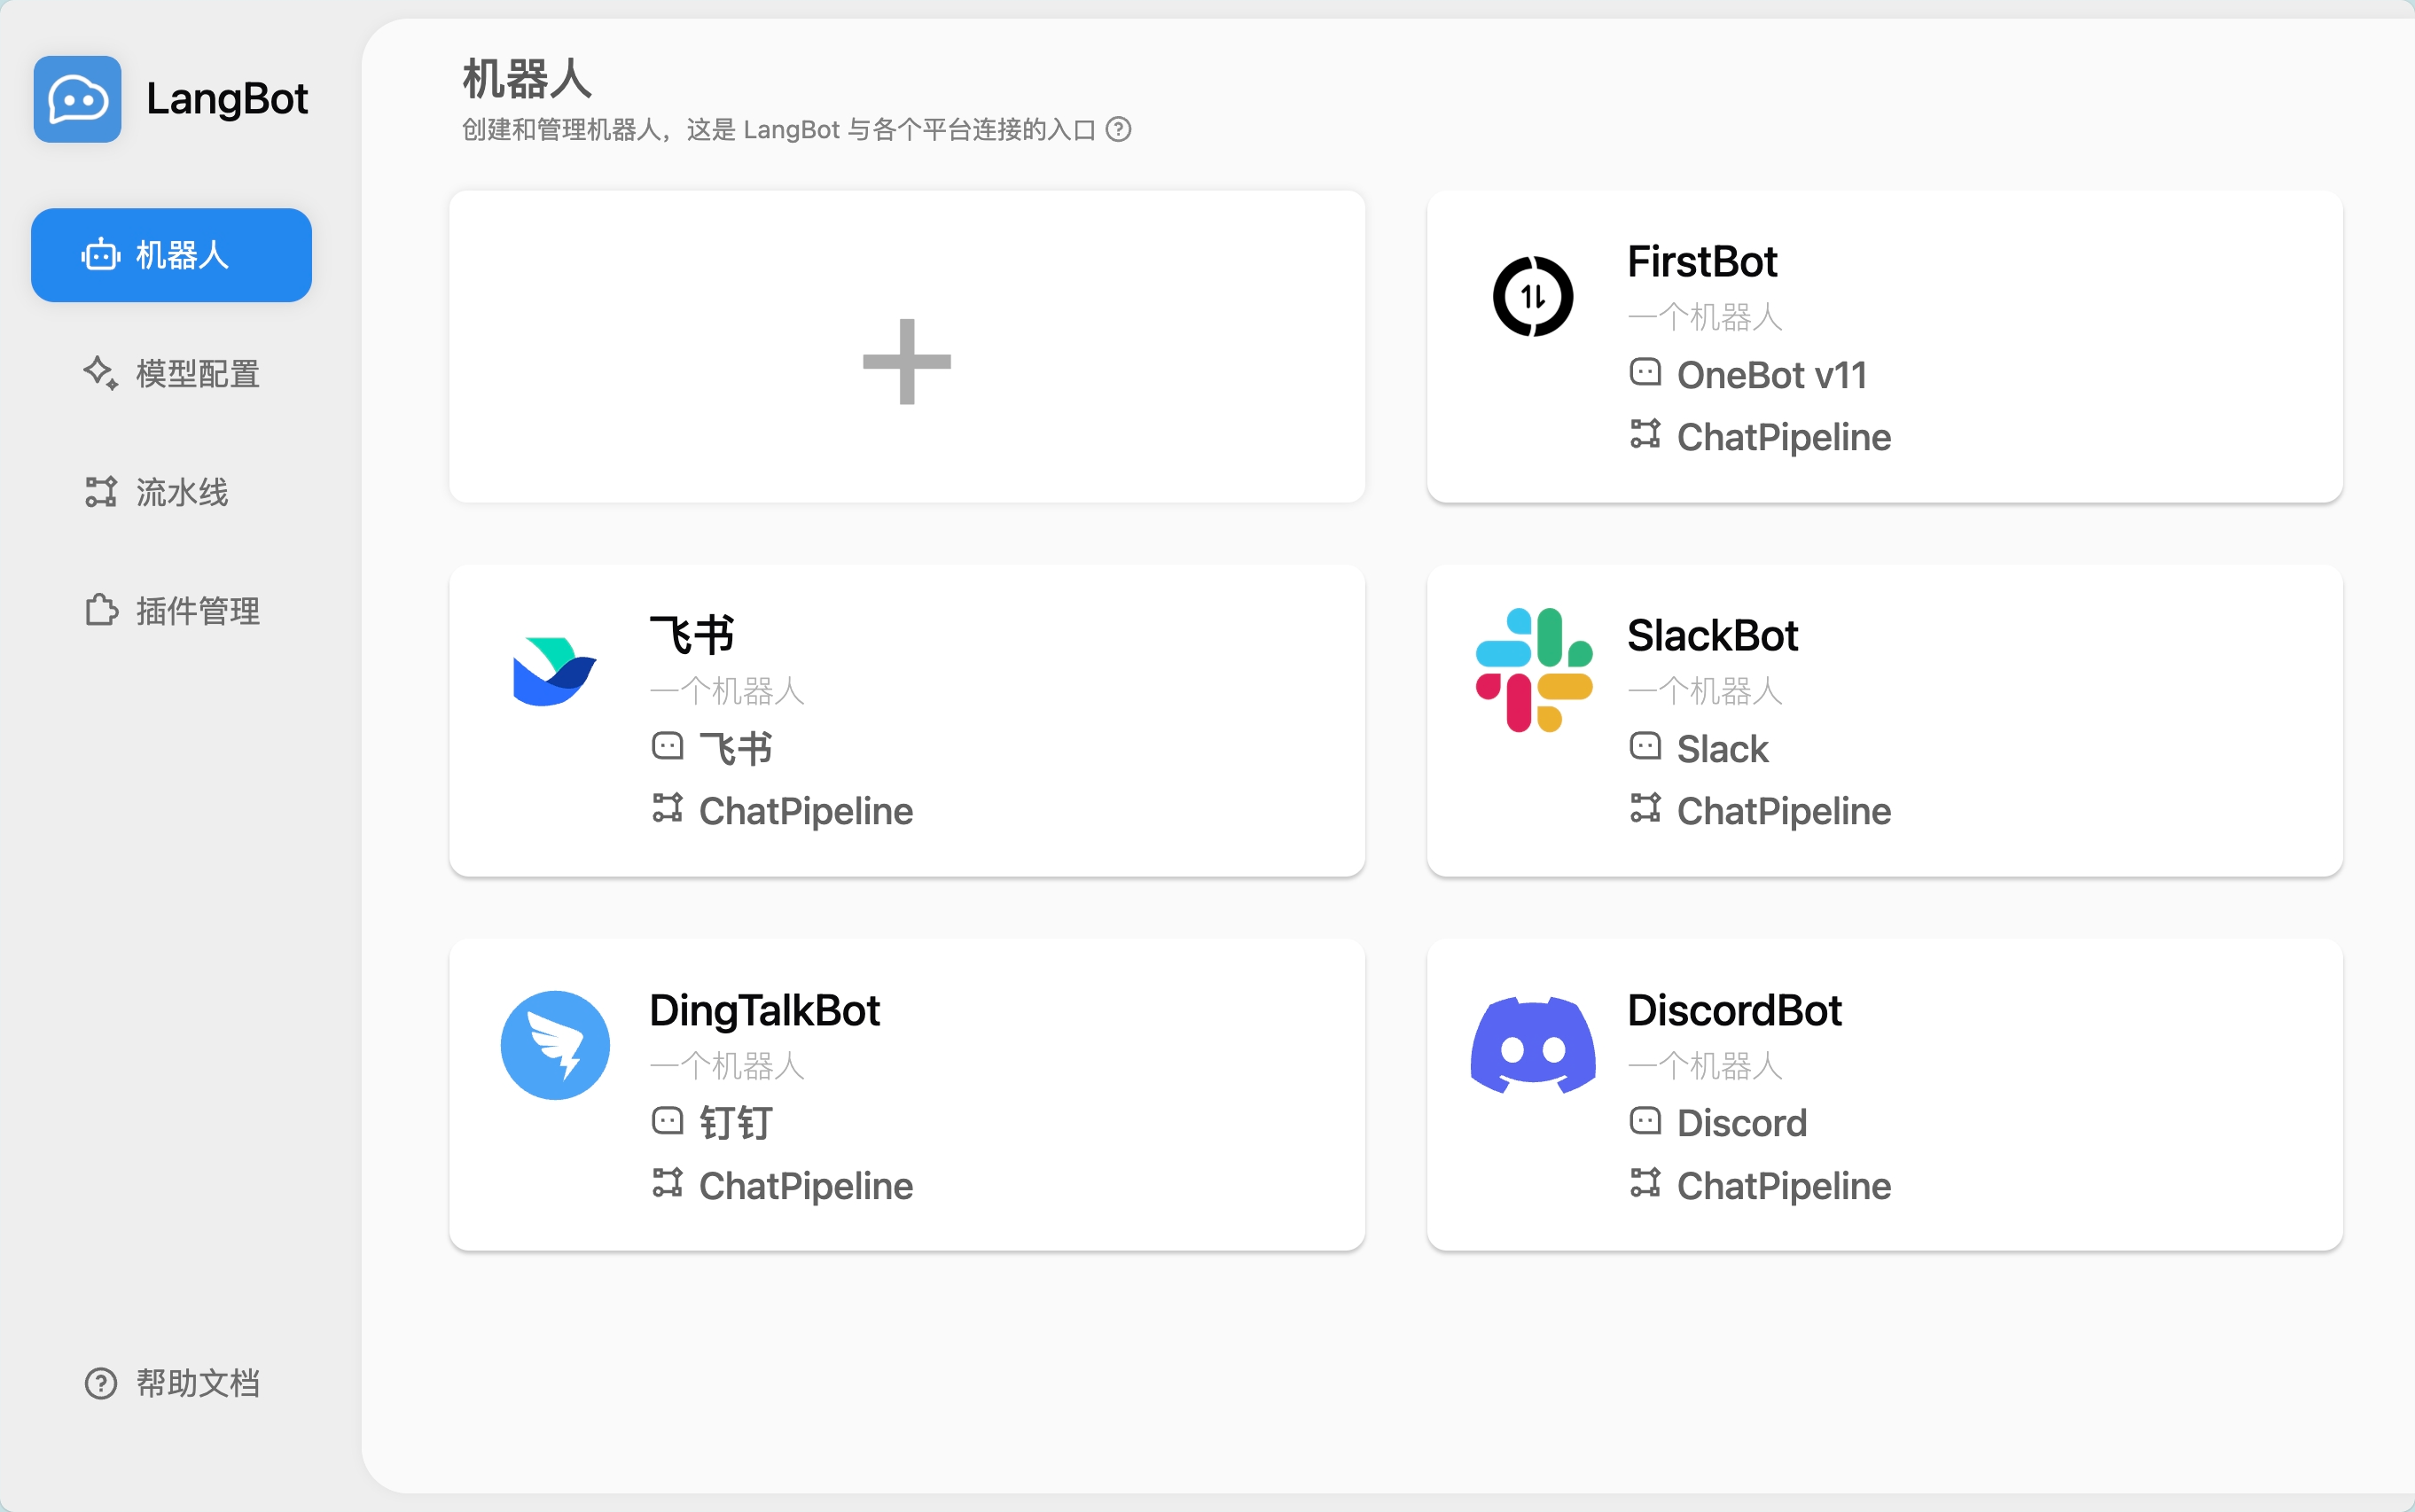Click the Slack logo on SlackBot card
Image resolution: width=2415 pixels, height=1512 pixels.
(x=1533, y=668)
